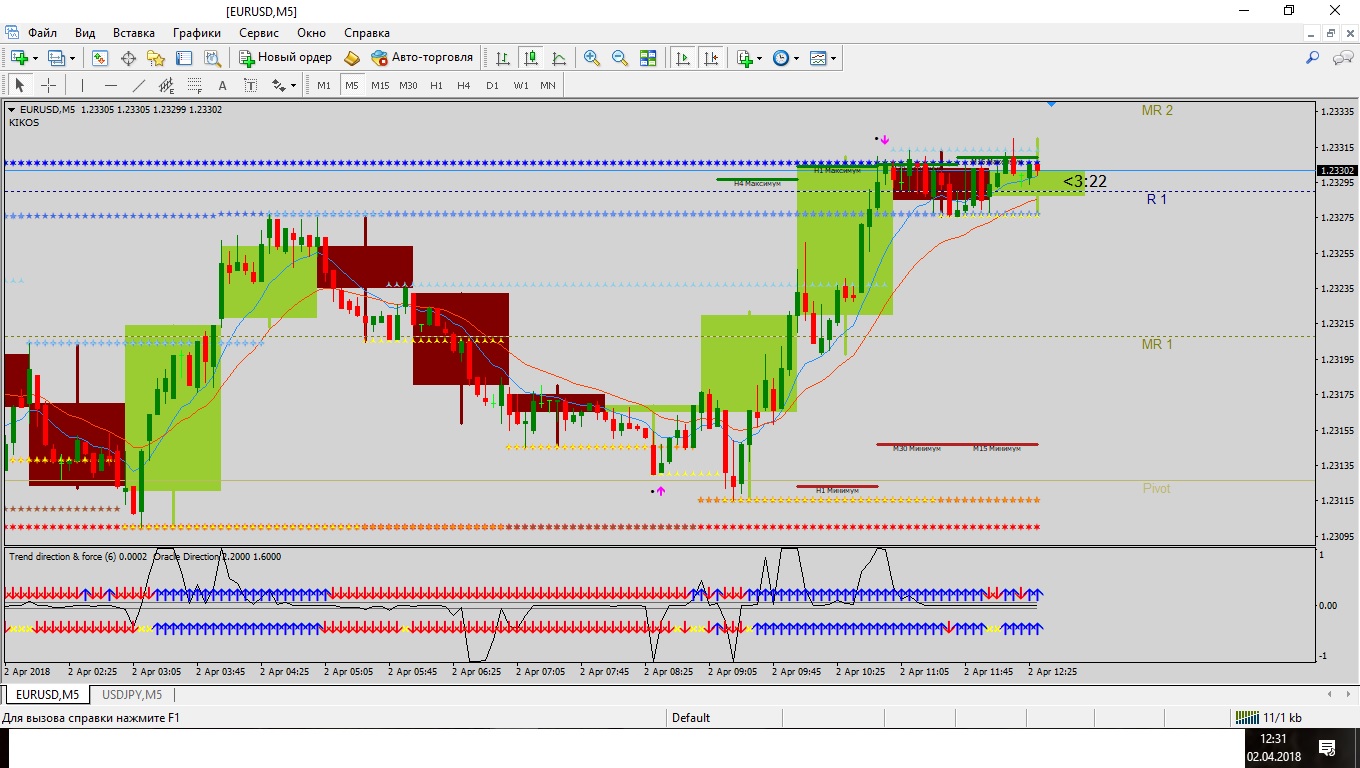Image resolution: width=1360 pixels, height=768 pixels.
Task: Zoom in on the chart
Action: (x=592, y=58)
